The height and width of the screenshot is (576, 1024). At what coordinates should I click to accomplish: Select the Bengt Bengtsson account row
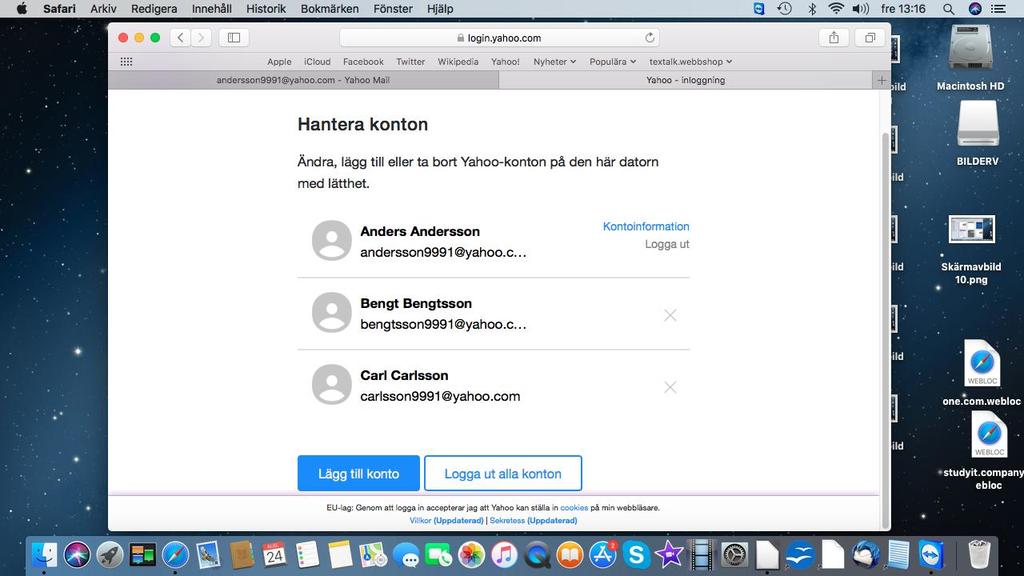click(493, 314)
